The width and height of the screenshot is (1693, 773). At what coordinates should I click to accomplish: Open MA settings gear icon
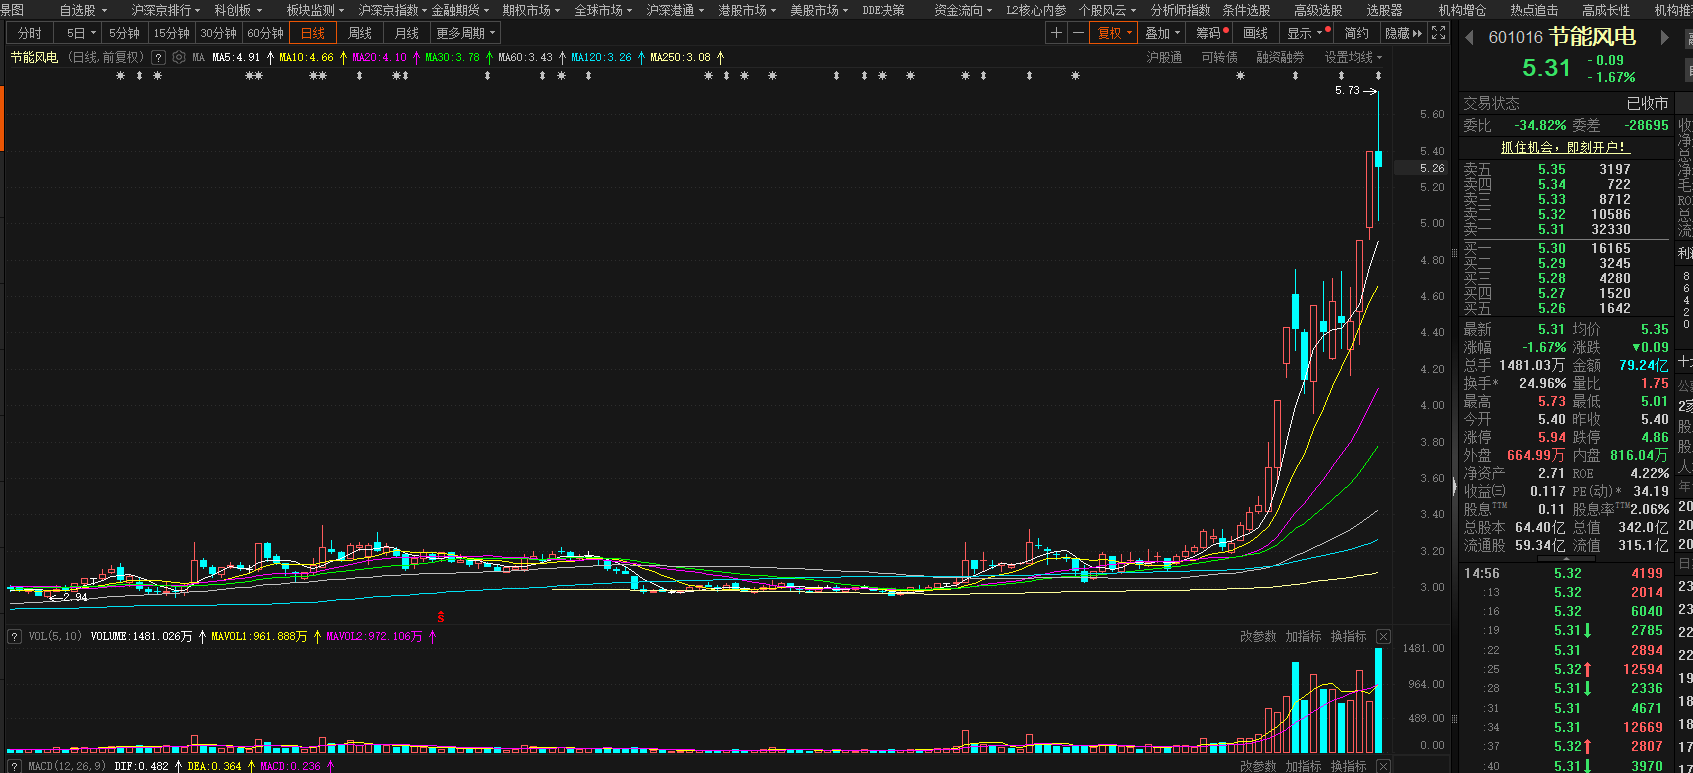pyautogui.click(x=179, y=58)
